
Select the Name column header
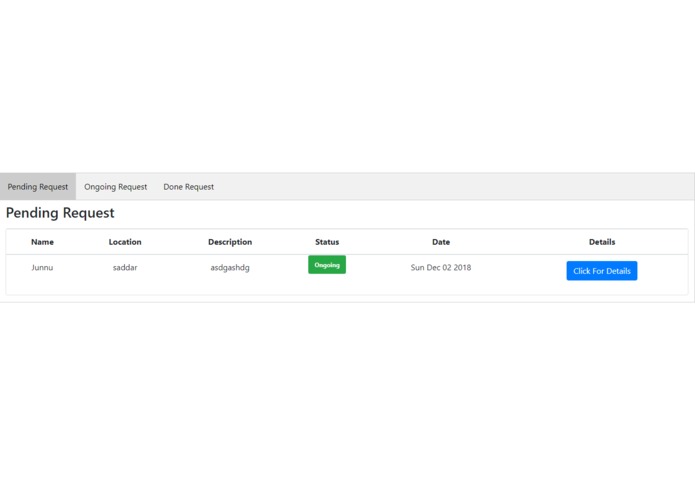(x=42, y=242)
